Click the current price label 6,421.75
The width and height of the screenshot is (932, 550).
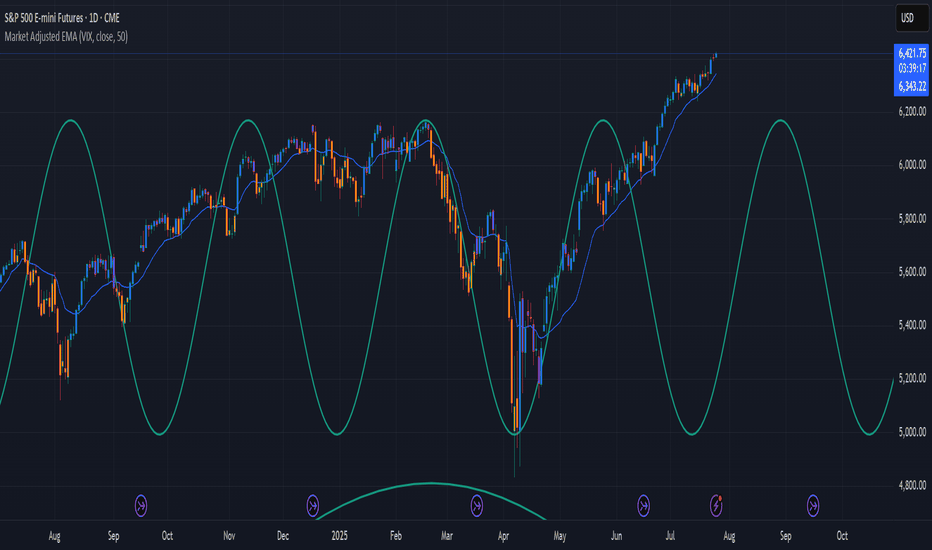[x=911, y=53]
